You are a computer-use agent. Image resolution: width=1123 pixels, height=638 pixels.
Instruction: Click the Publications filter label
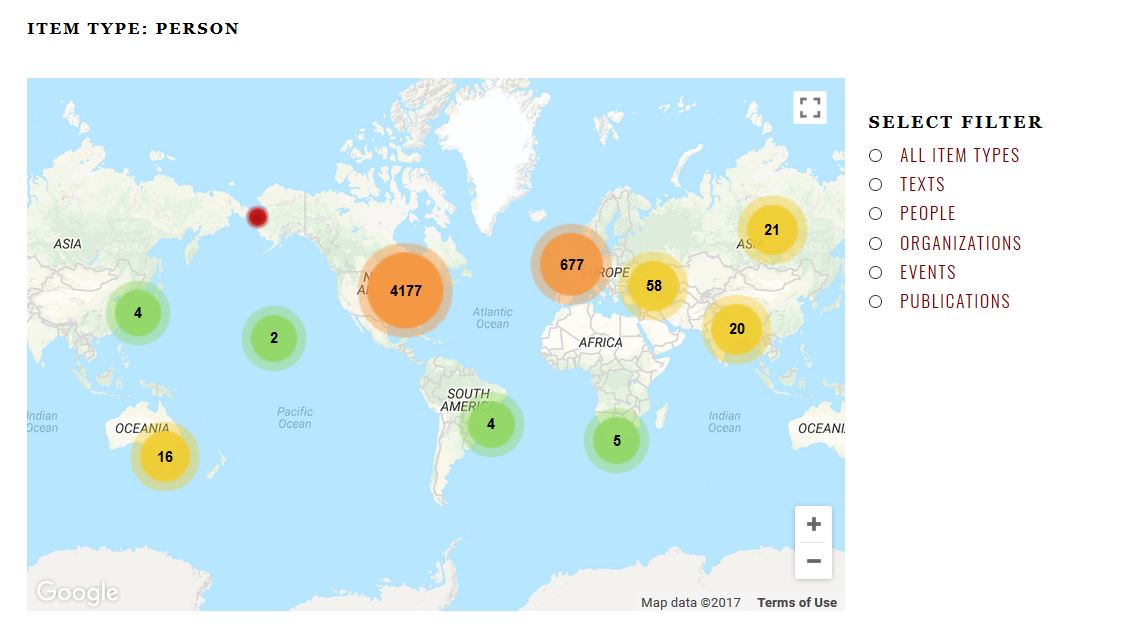click(954, 301)
